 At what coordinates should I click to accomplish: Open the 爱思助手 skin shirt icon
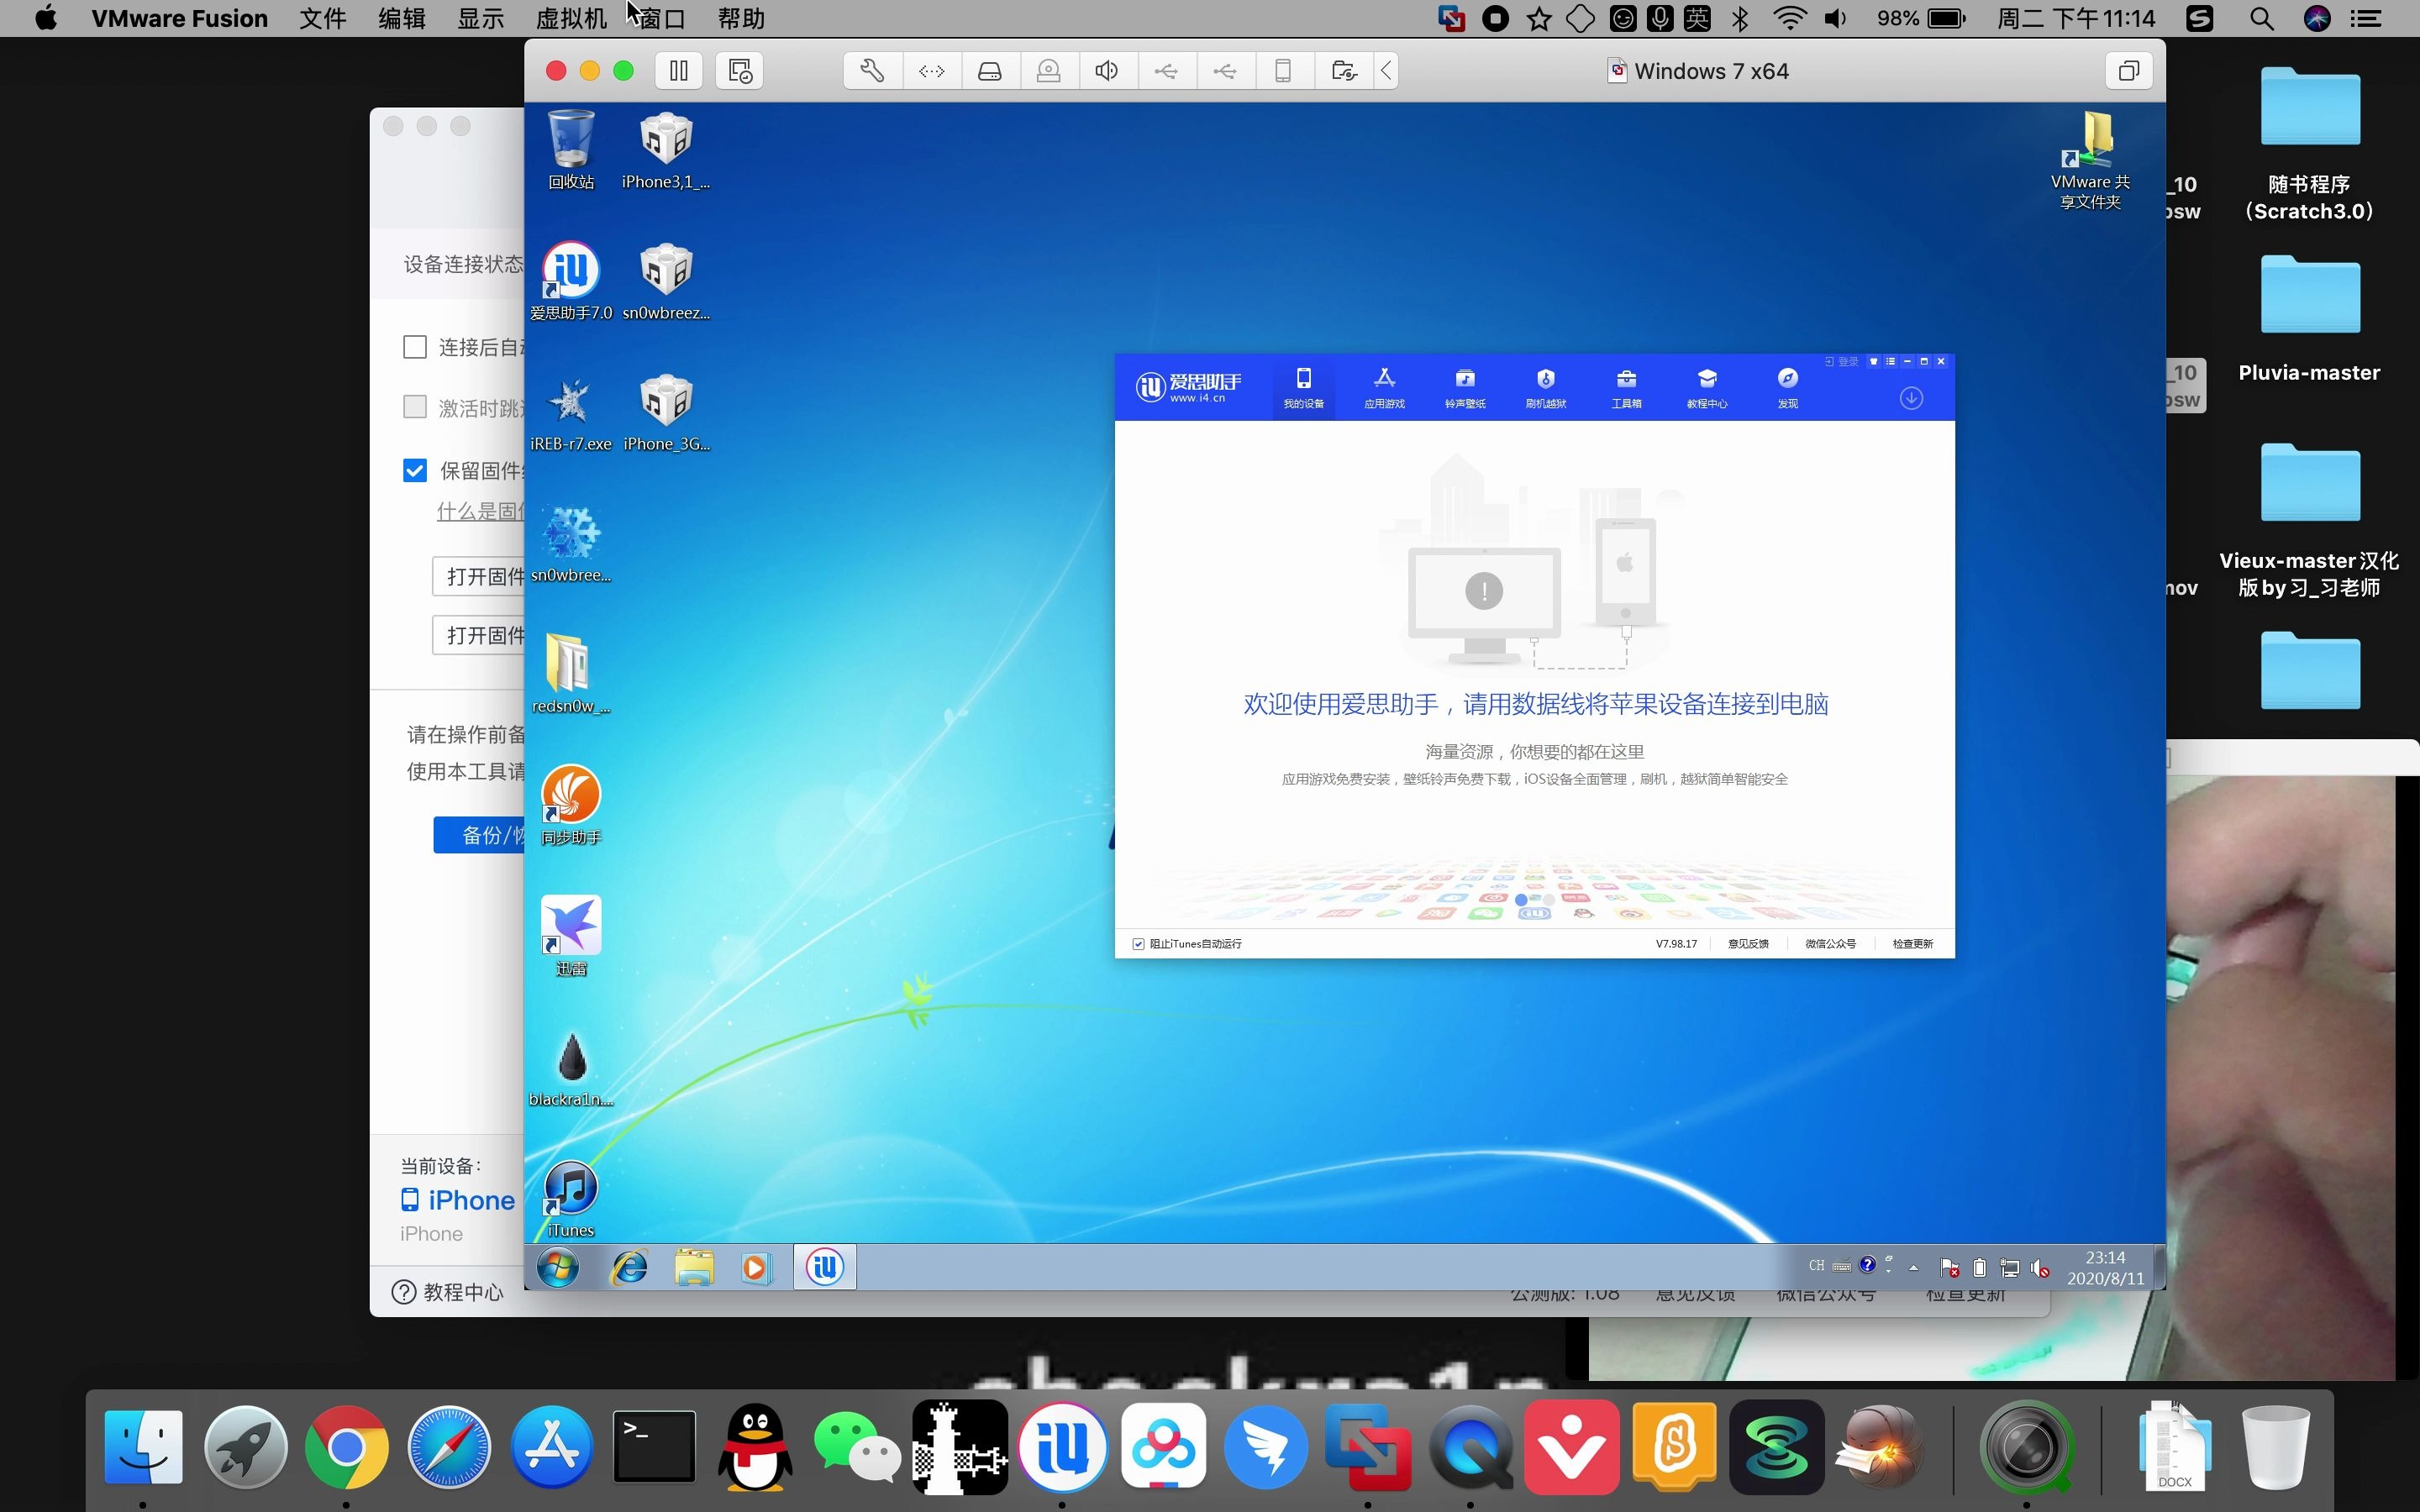[1873, 362]
